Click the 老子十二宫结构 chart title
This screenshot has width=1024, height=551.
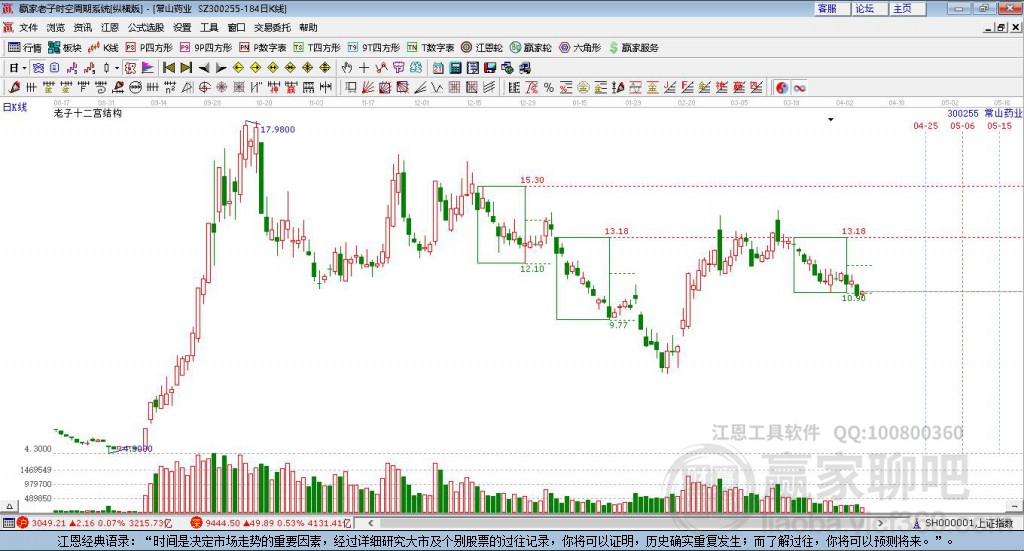pos(88,114)
